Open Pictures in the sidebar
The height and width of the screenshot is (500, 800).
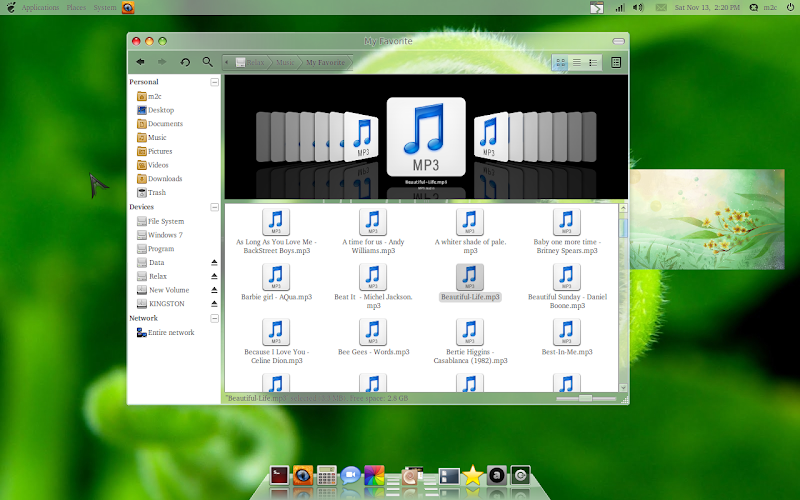pos(155,151)
